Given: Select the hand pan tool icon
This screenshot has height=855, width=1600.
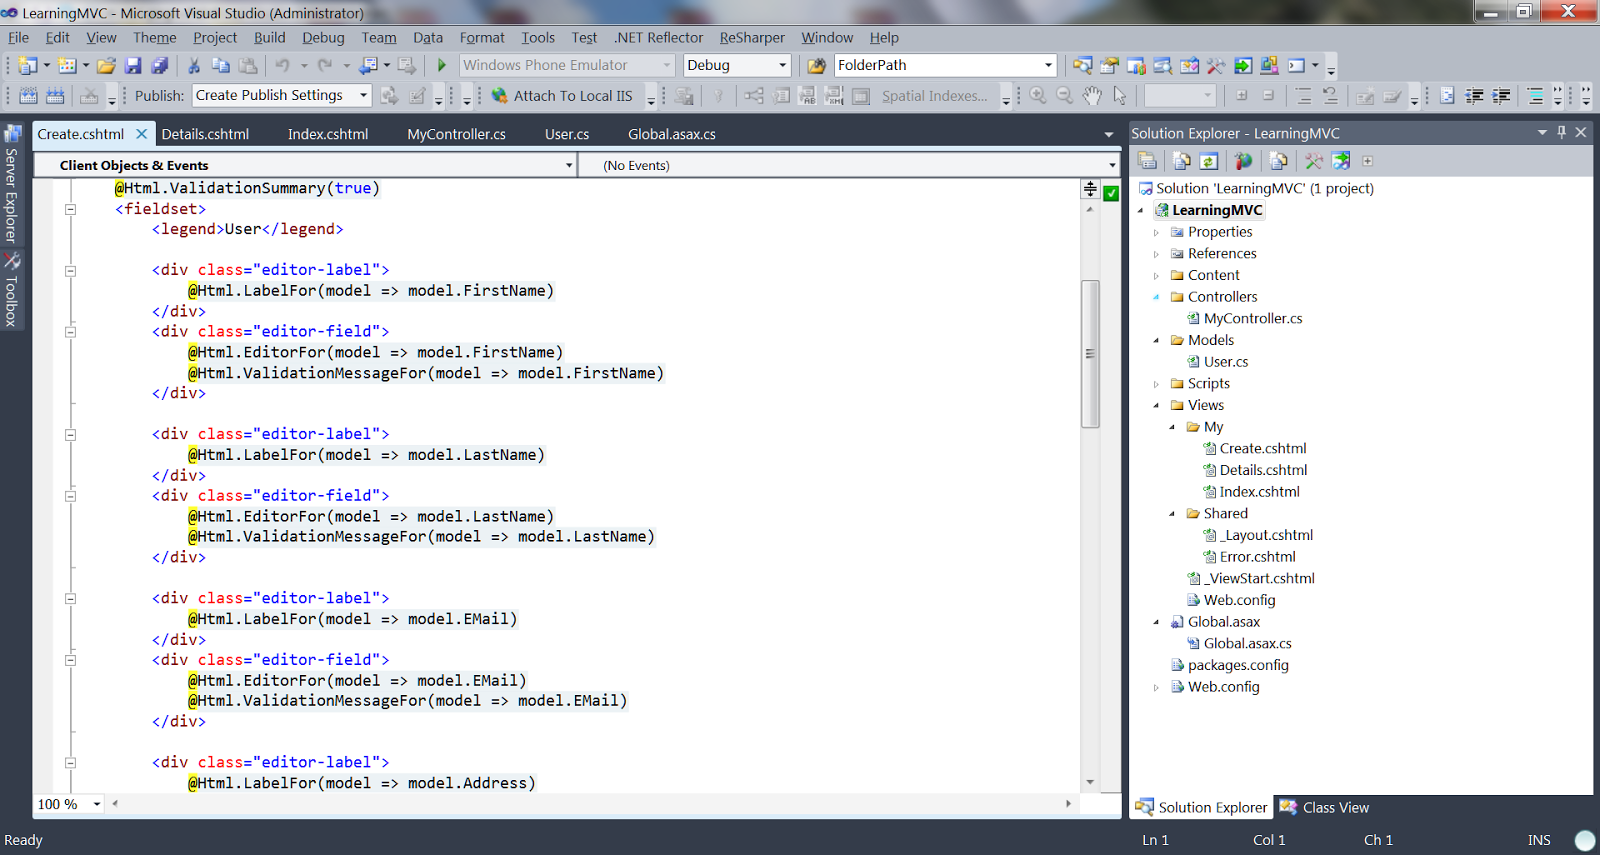Looking at the screenshot, I should coord(1093,96).
